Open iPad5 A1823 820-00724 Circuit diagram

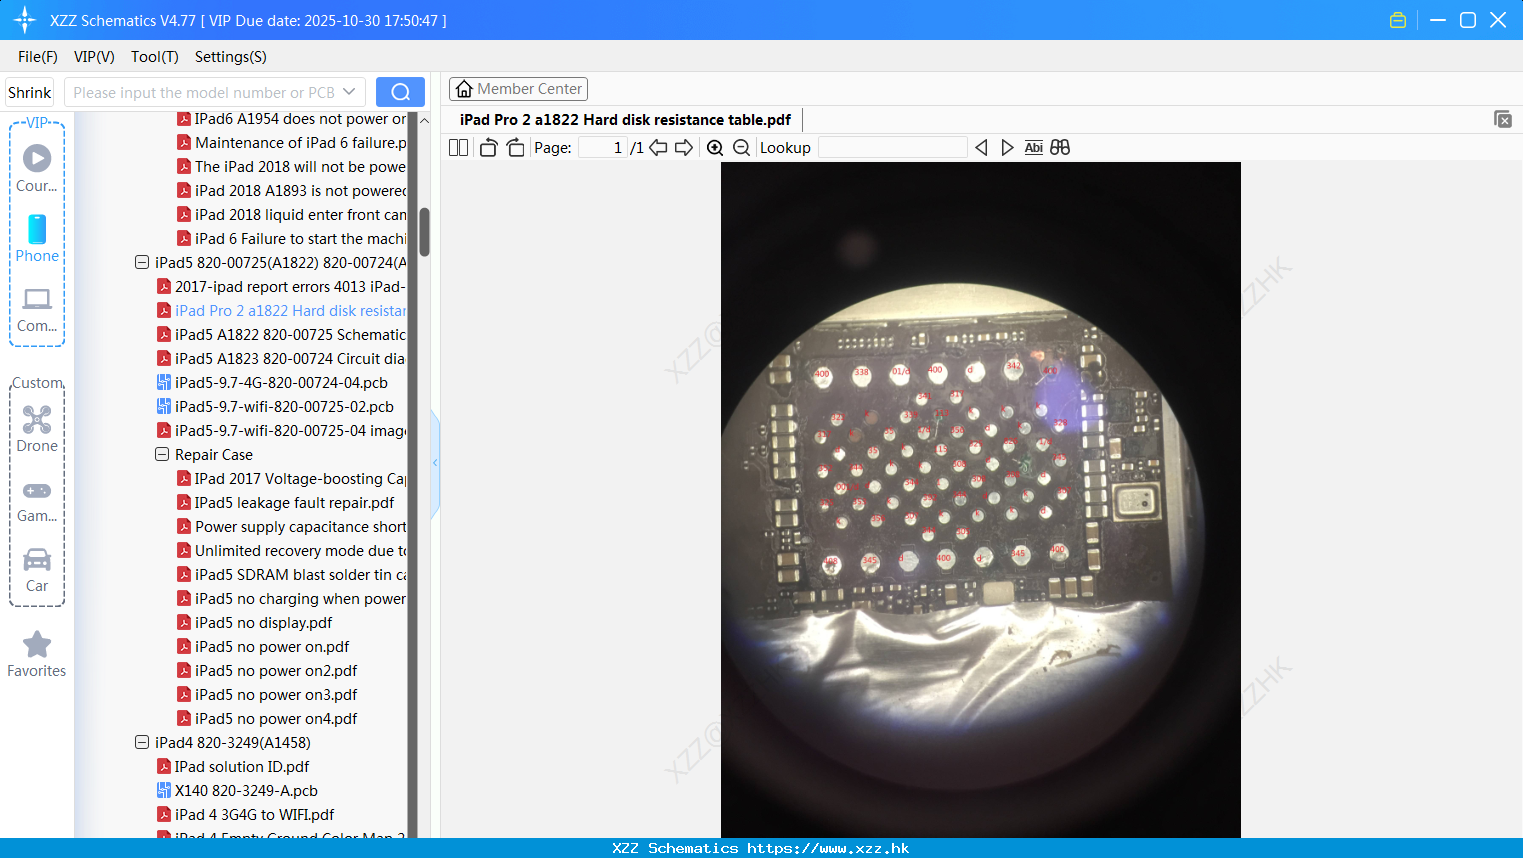pyautogui.click(x=281, y=358)
